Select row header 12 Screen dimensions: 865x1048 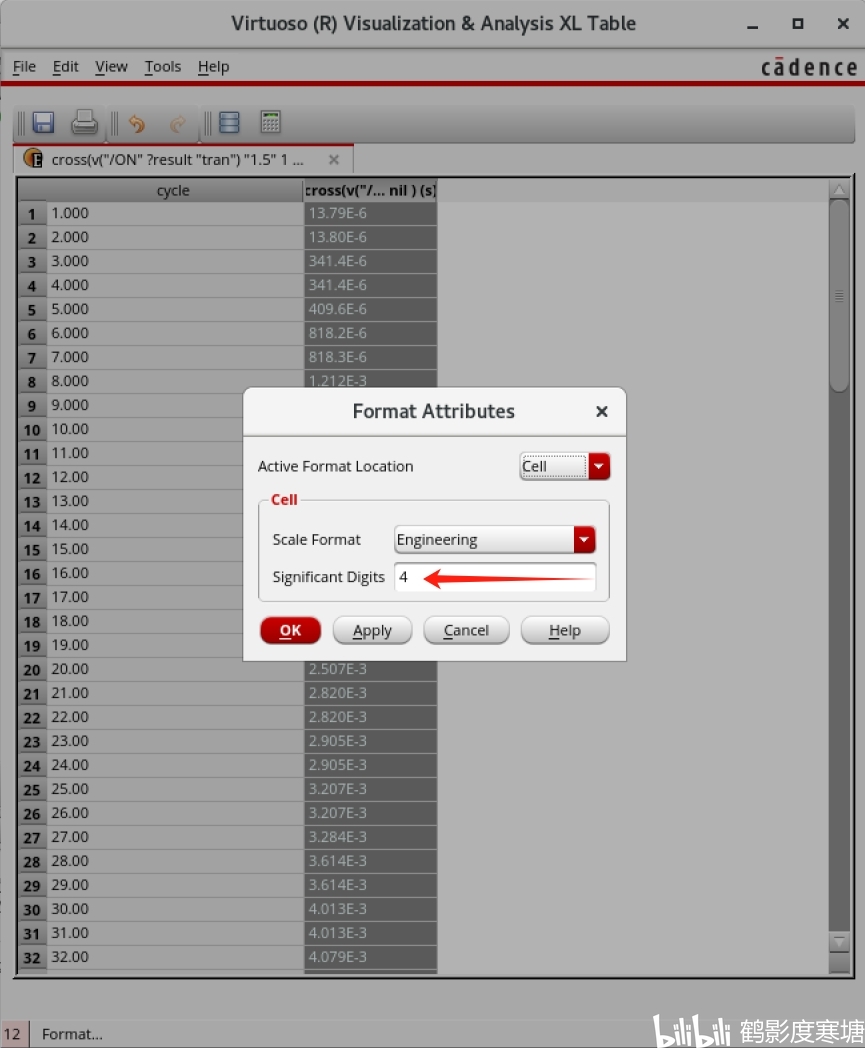pyautogui.click(x=31, y=478)
